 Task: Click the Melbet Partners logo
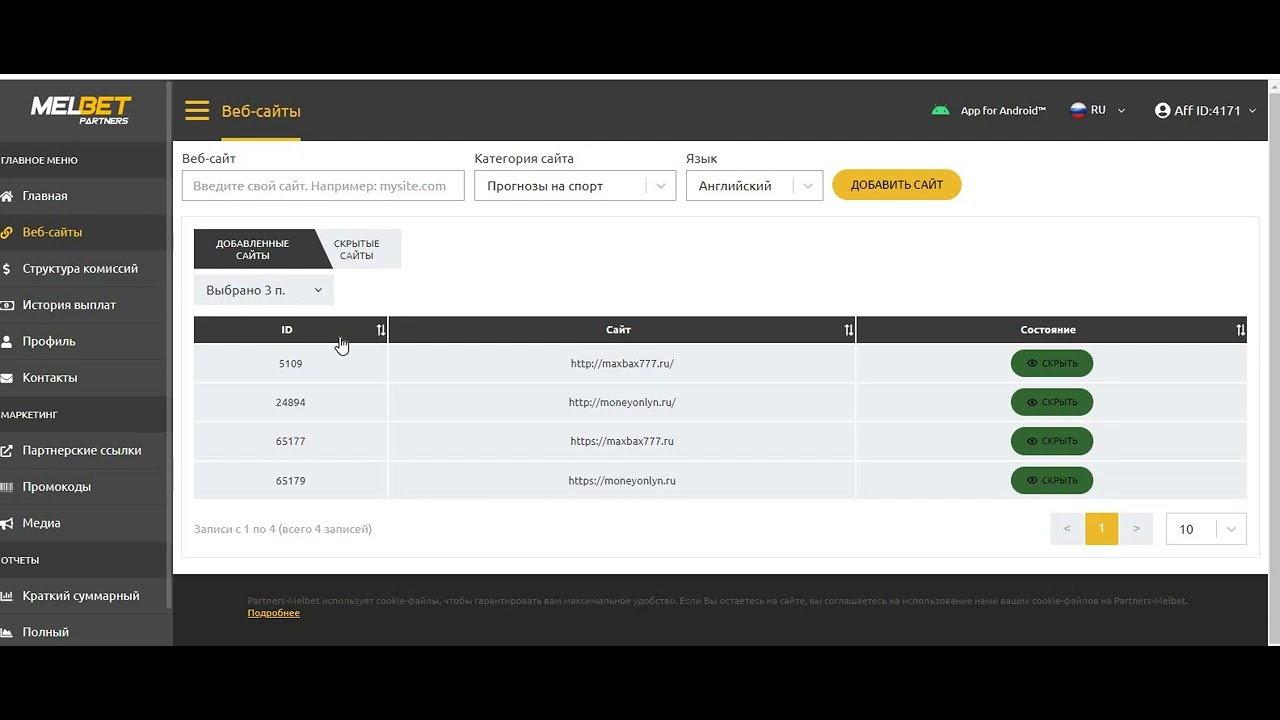pyautogui.click(x=81, y=110)
